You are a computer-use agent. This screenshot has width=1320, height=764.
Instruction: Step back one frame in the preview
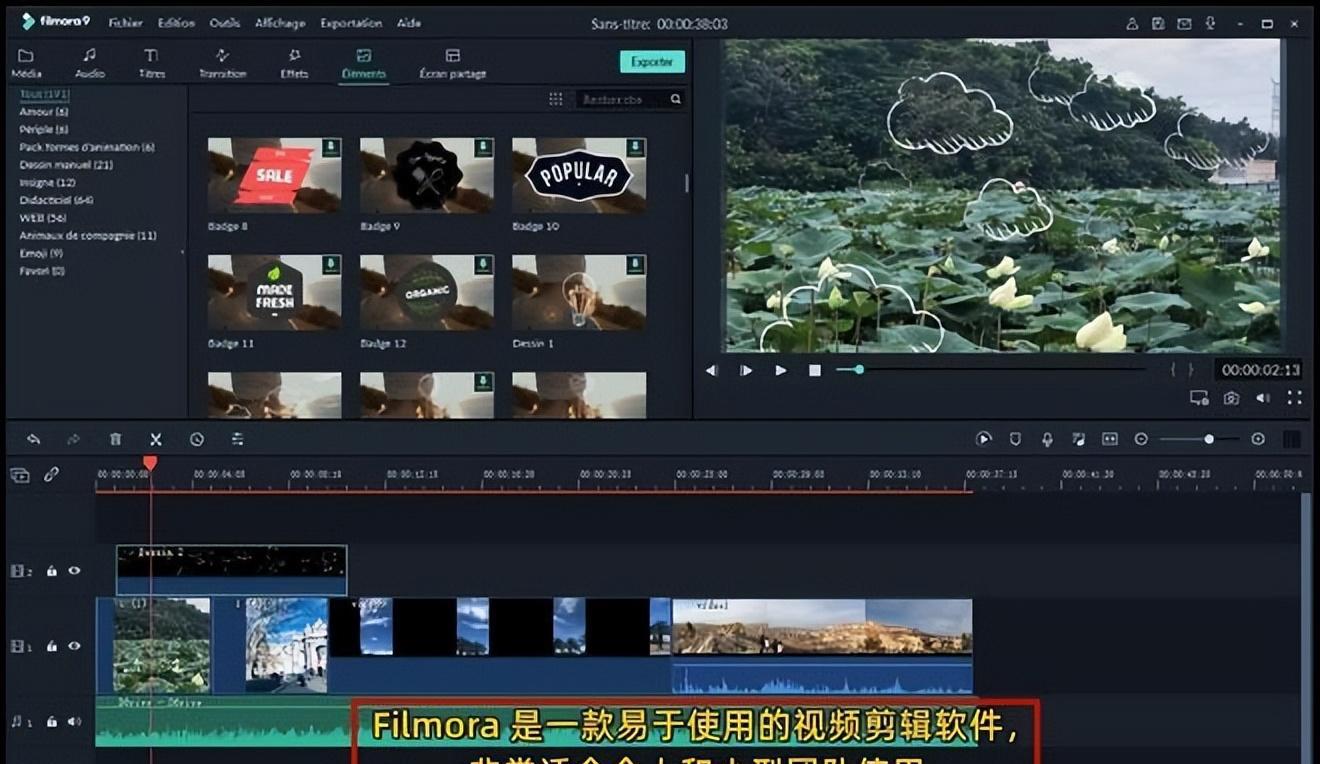[x=712, y=370]
